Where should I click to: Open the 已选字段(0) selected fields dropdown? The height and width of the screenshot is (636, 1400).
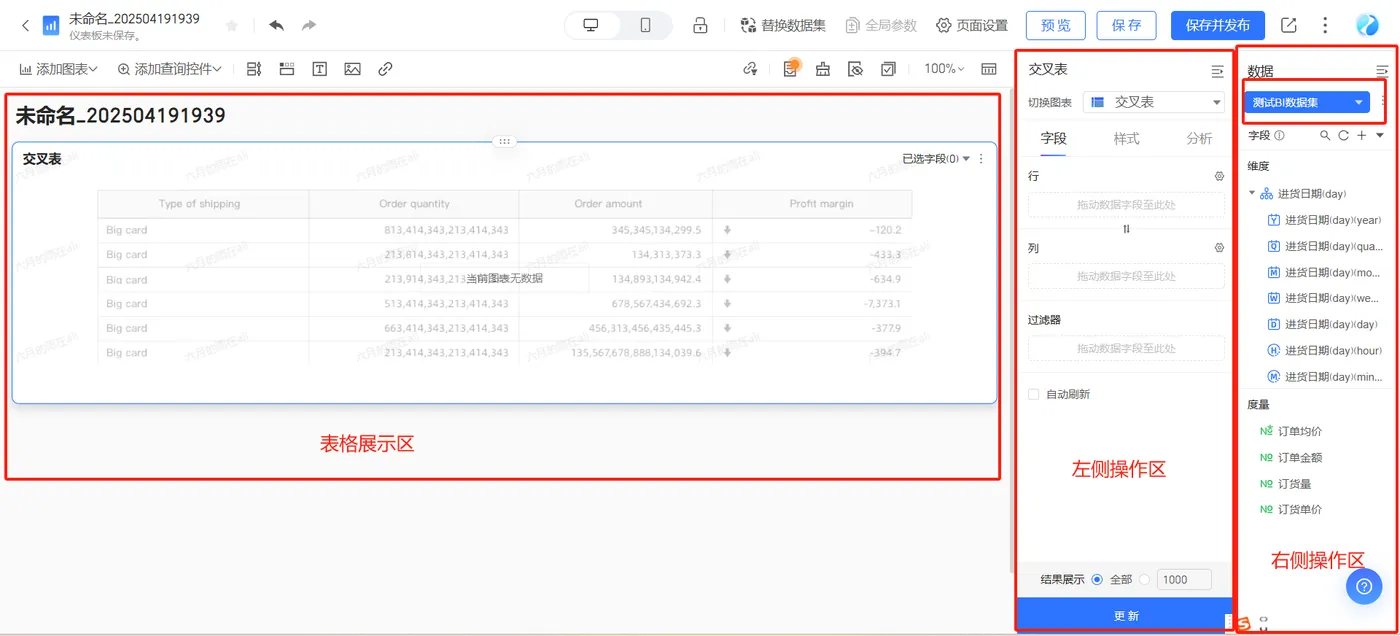[x=936, y=159]
